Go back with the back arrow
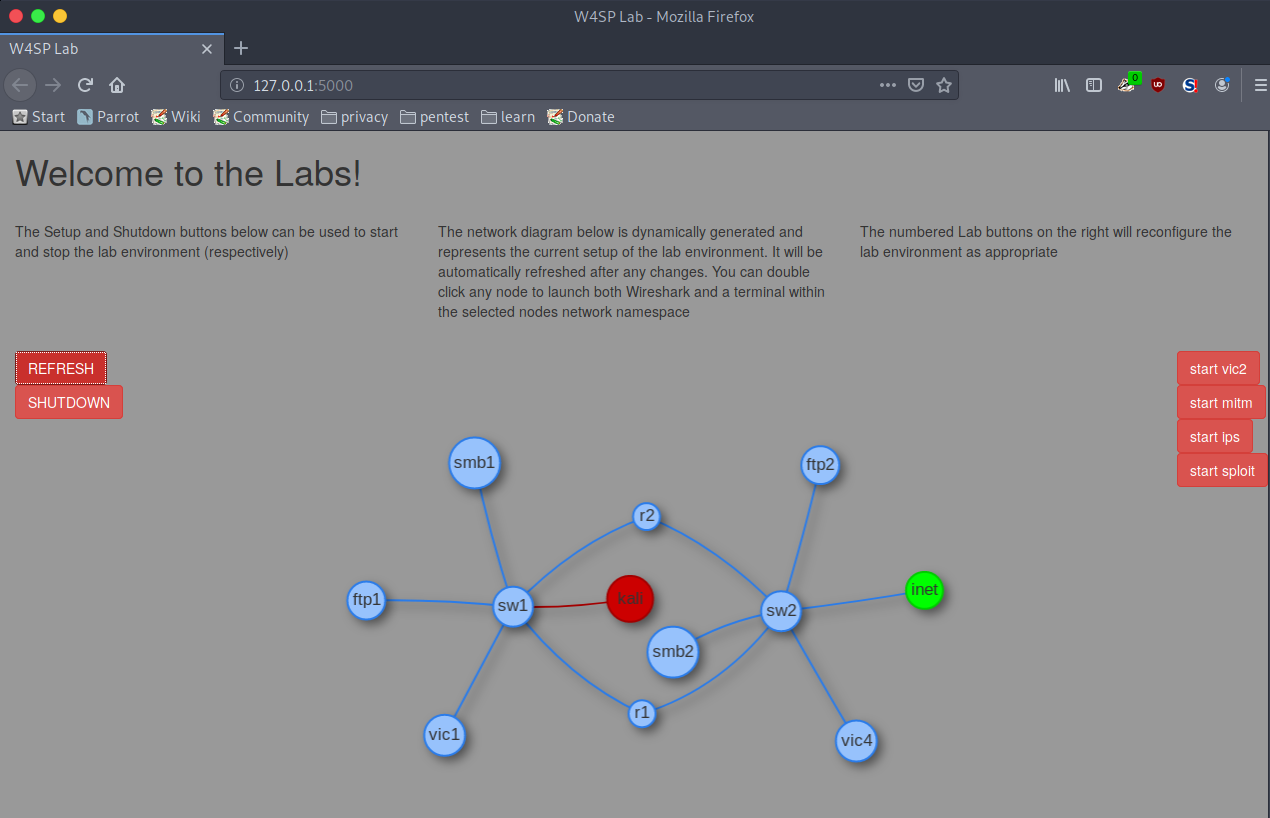Image resolution: width=1270 pixels, height=818 pixels. 20,85
